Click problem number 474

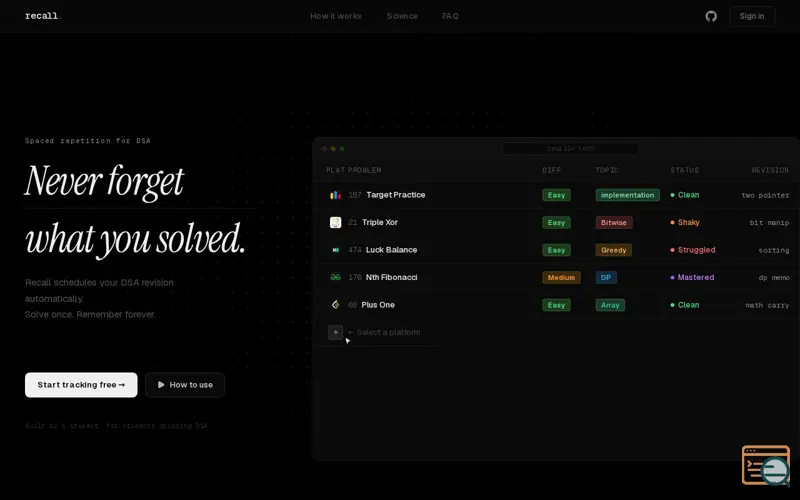click(x=355, y=250)
